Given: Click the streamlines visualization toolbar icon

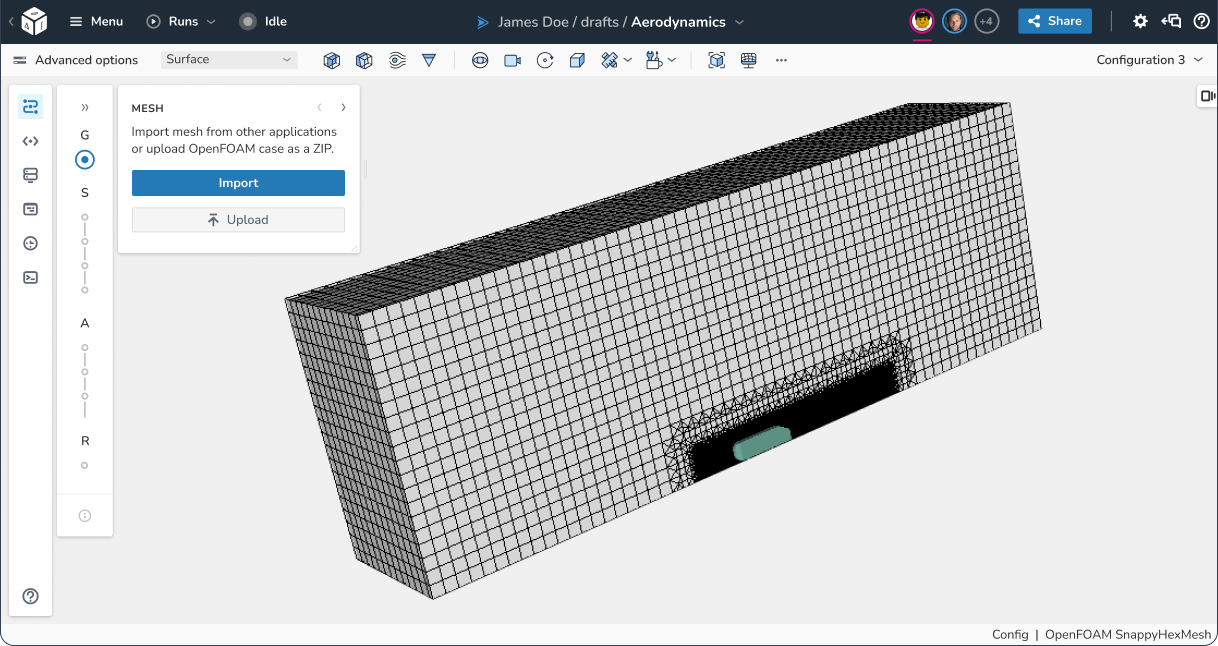Looking at the screenshot, I should coord(397,60).
